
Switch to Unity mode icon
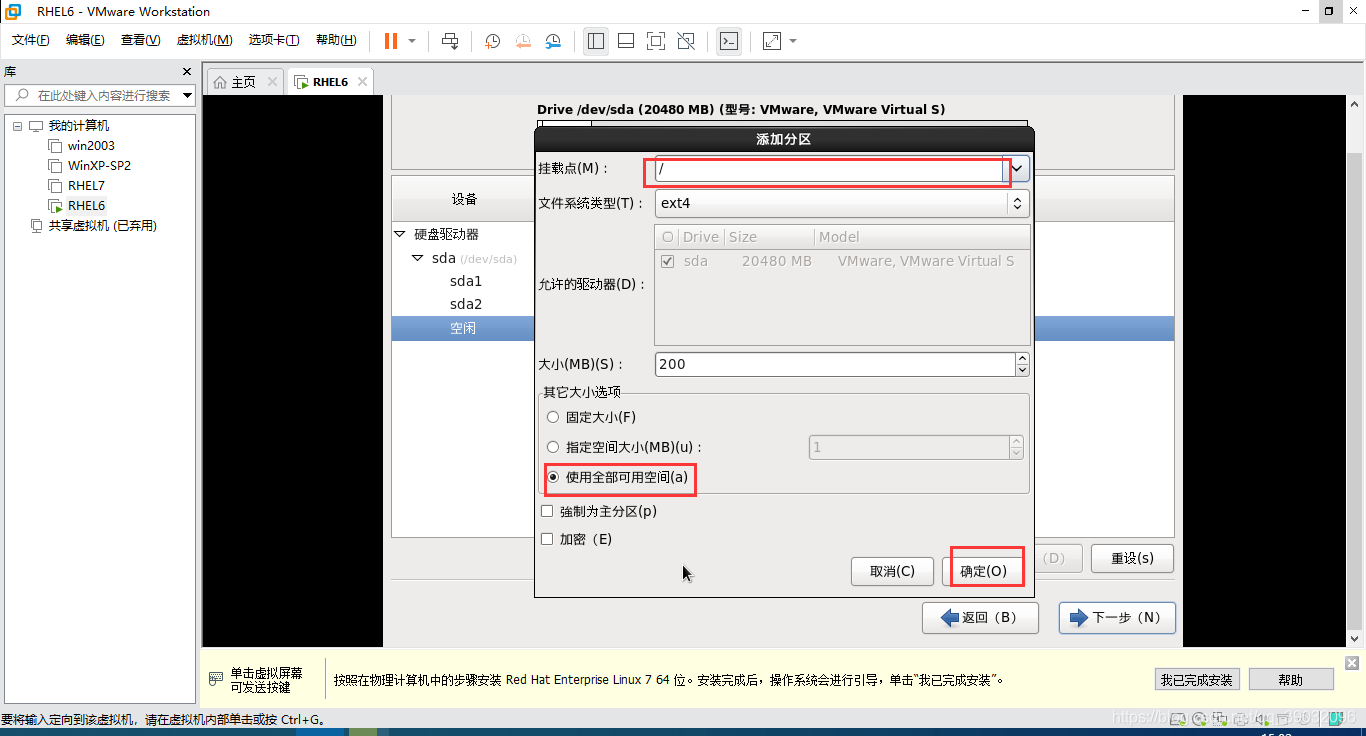point(686,41)
